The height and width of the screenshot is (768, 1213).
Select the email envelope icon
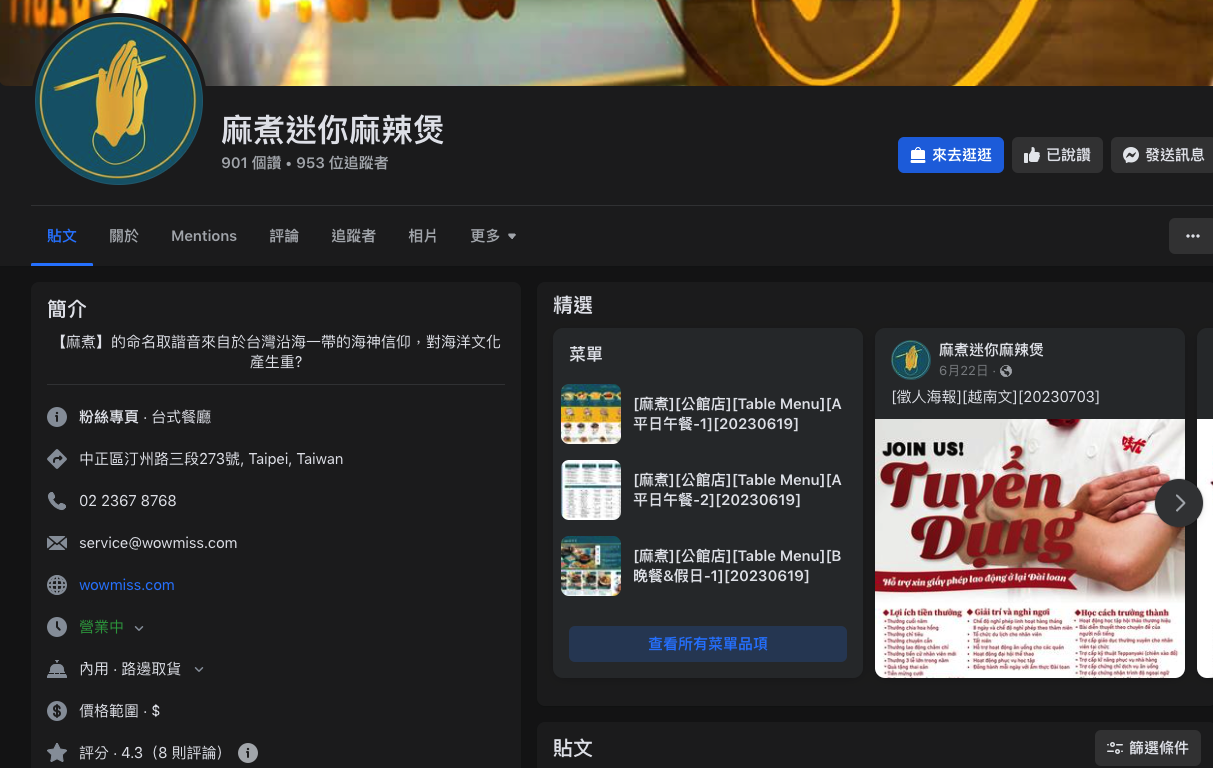click(x=57, y=543)
